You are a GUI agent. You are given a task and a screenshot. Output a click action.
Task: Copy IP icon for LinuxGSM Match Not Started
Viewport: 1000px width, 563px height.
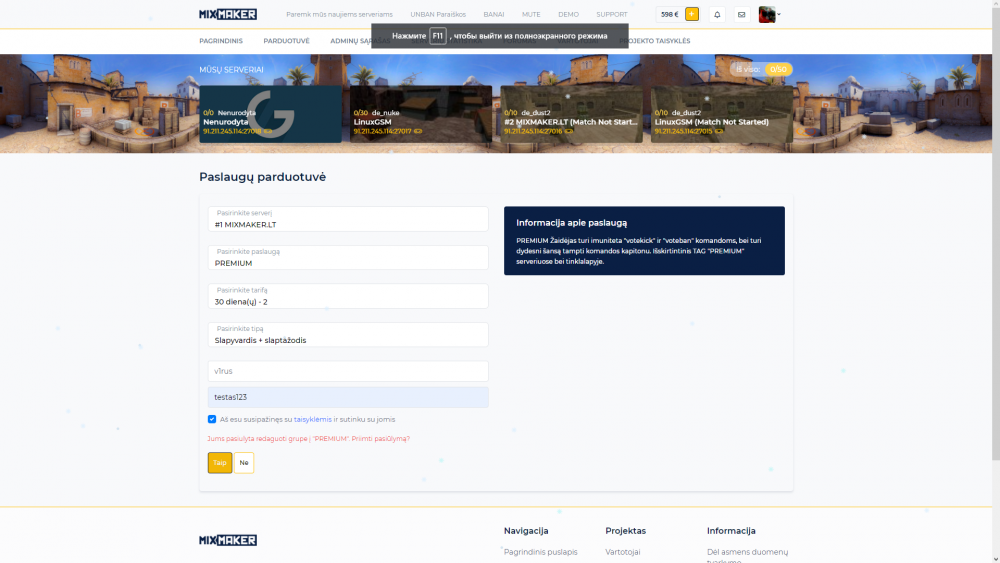click(x=719, y=131)
